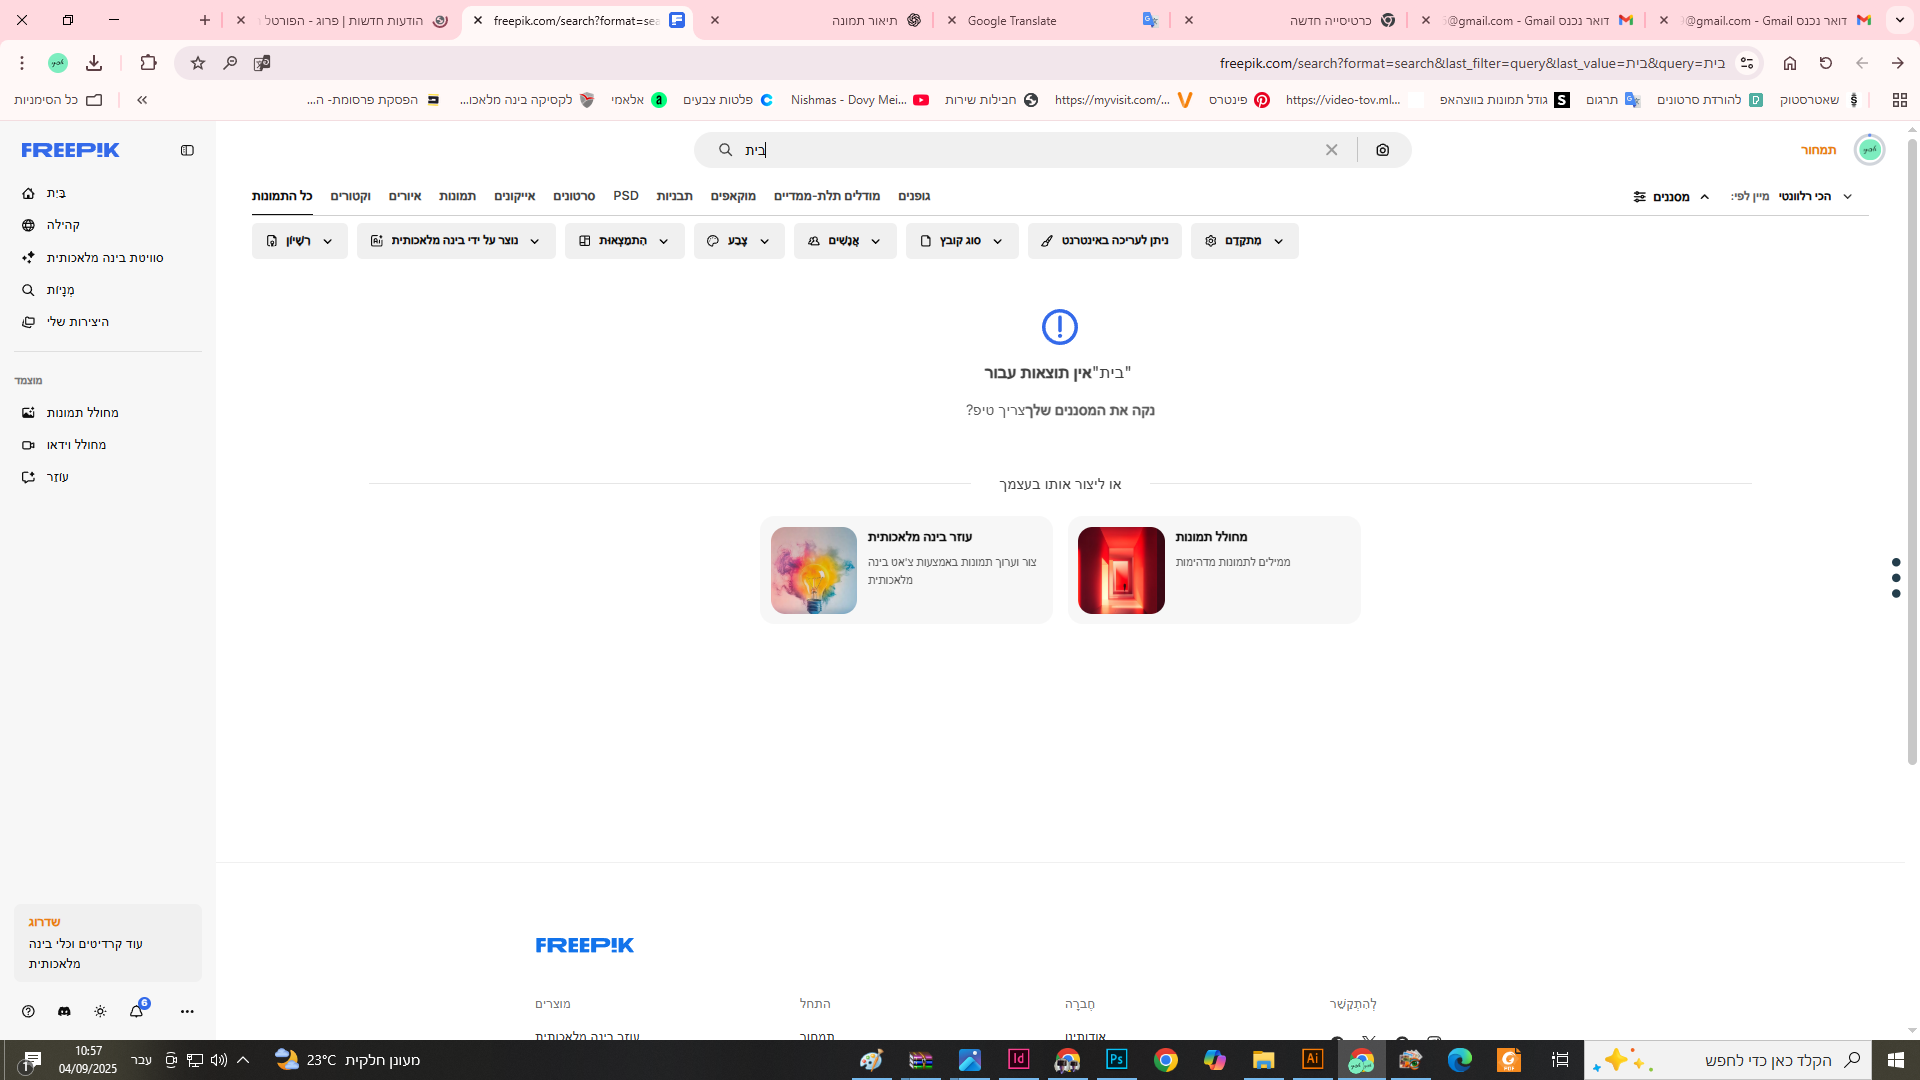Select the People (אנשים) filter control

tap(845, 240)
